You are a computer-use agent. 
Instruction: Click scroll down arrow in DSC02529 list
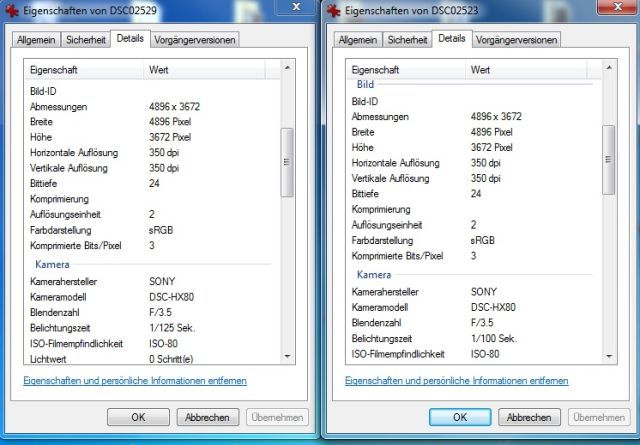click(x=287, y=356)
